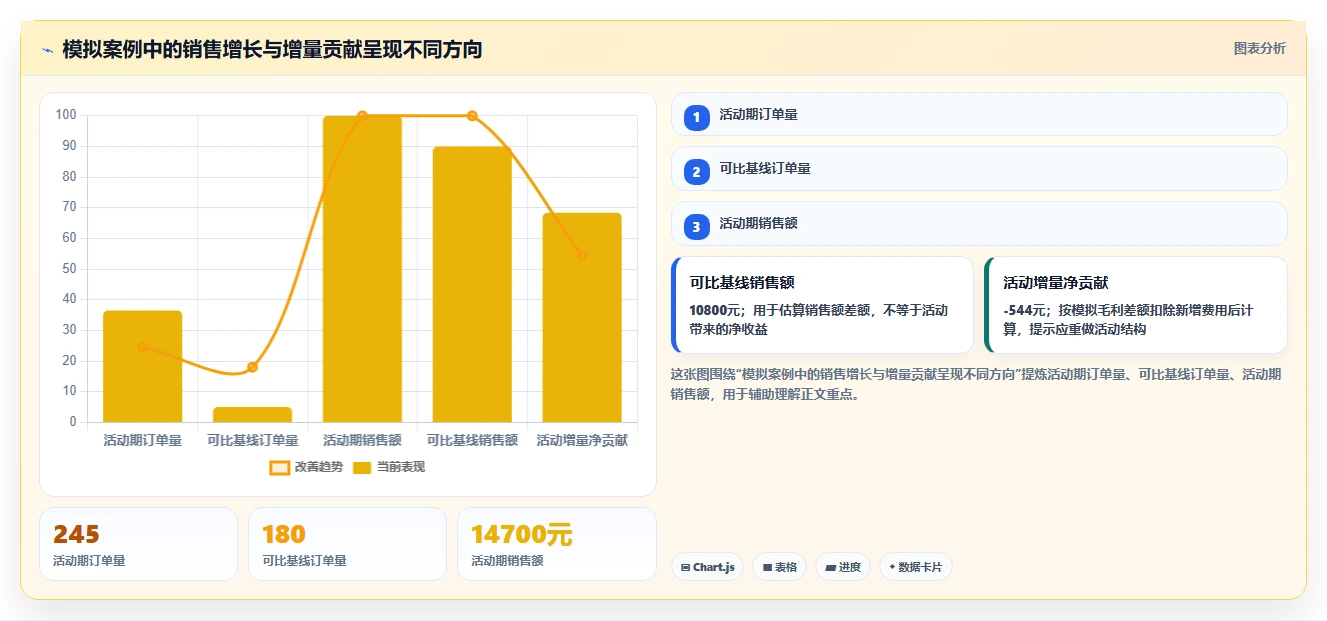
Task: Click the y-axis value 0
Action: [73, 422]
